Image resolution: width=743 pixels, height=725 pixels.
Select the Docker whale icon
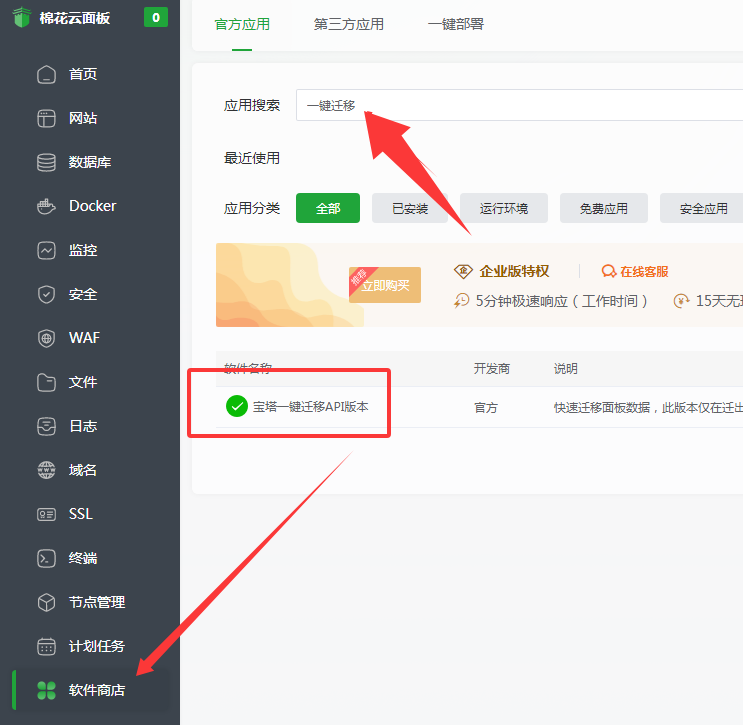tap(46, 206)
